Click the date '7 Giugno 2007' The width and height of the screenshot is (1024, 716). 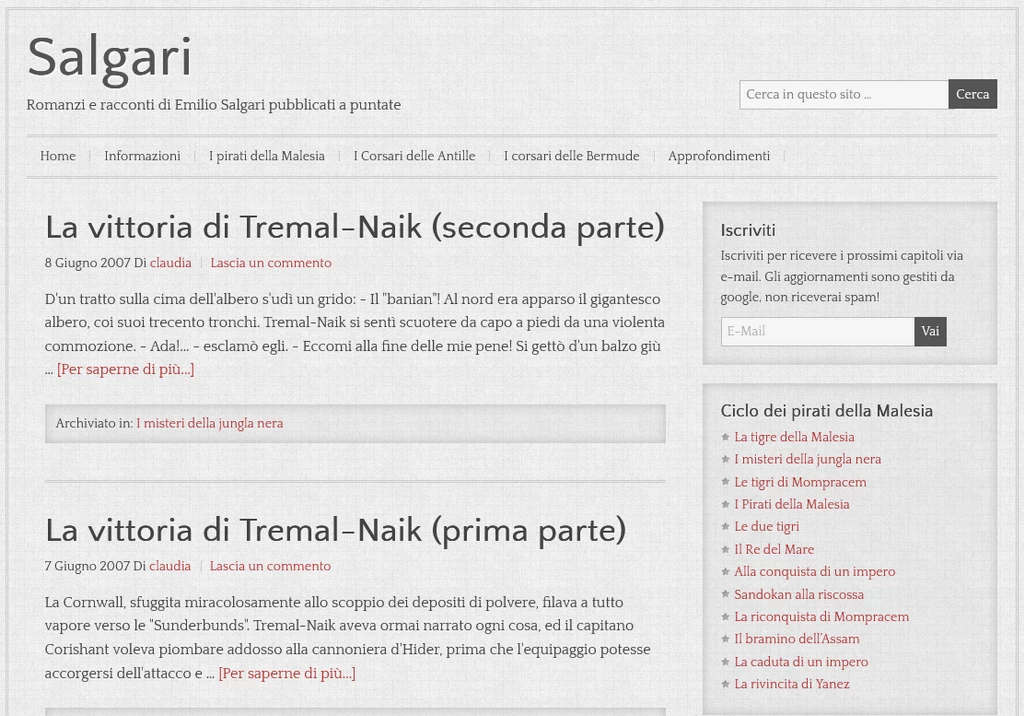(88, 566)
